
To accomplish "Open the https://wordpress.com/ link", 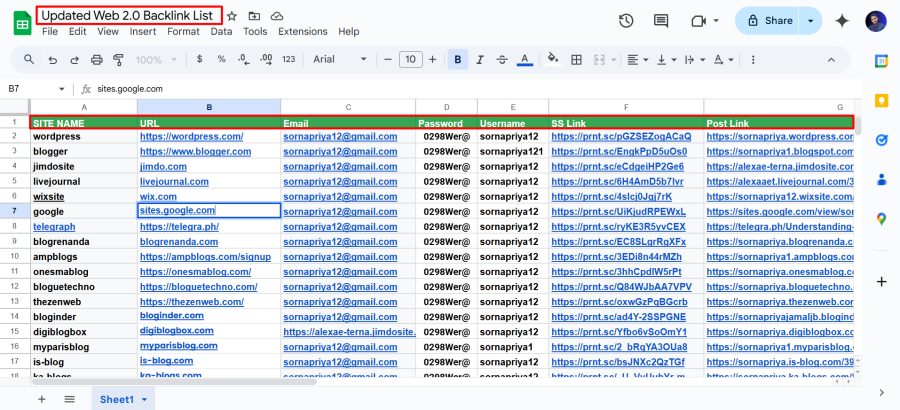I will tap(191, 137).
